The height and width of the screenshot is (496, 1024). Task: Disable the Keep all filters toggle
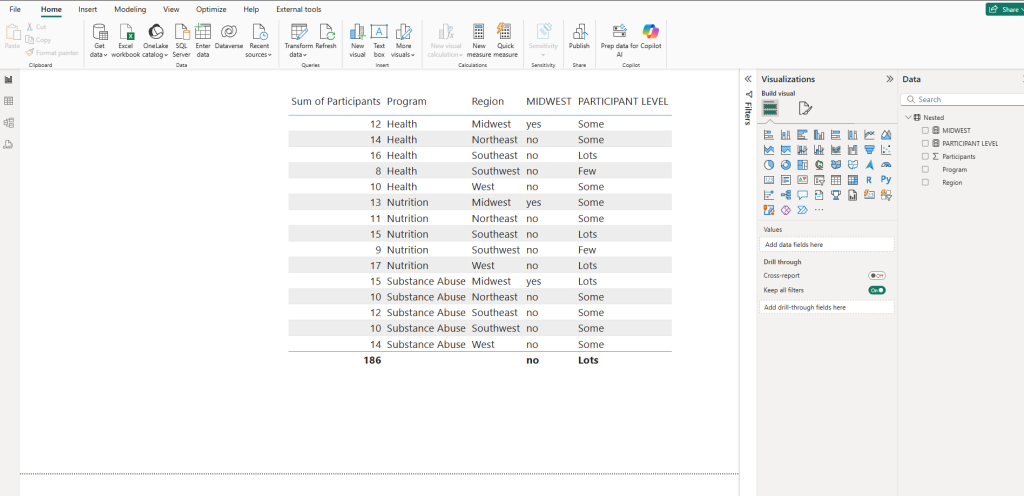877,290
